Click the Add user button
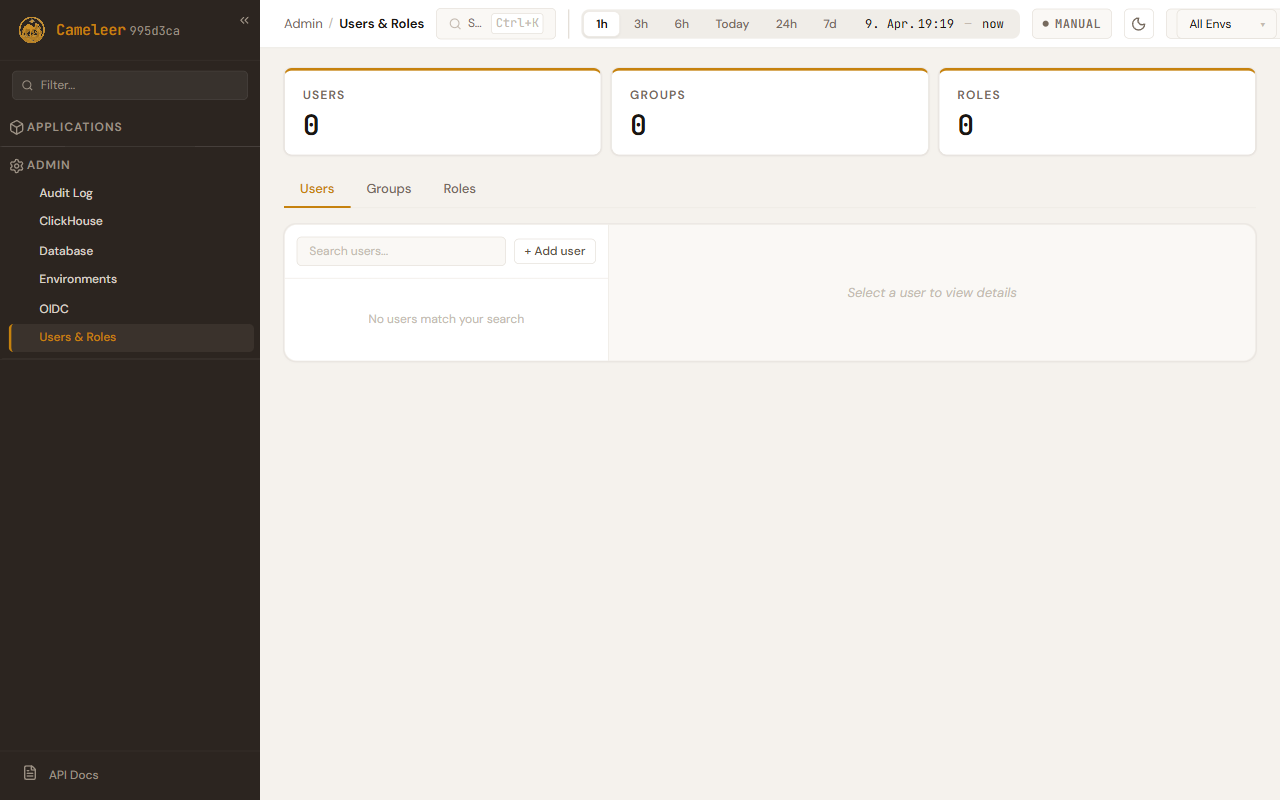The height and width of the screenshot is (800, 1280). [x=554, y=251]
